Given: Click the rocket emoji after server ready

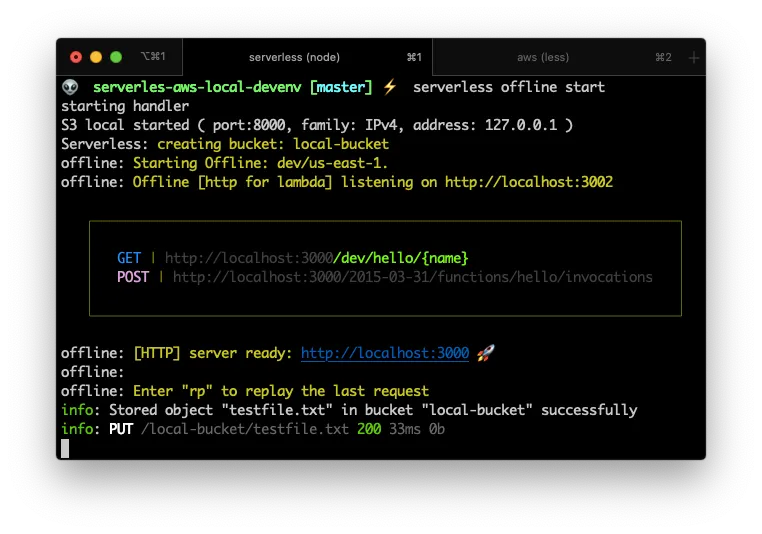Looking at the screenshot, I should coord(485,353).
